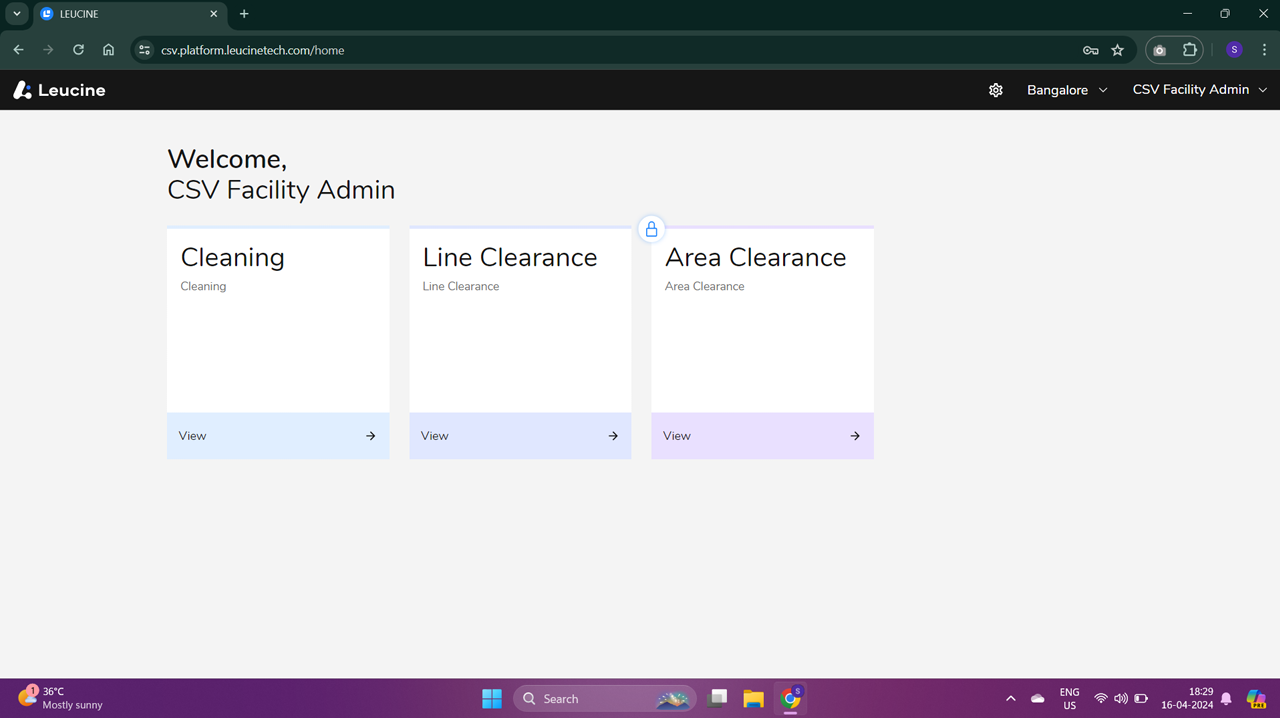Open notifications bell icon
1280x718 pixels.
click(x=1226, y=699)
